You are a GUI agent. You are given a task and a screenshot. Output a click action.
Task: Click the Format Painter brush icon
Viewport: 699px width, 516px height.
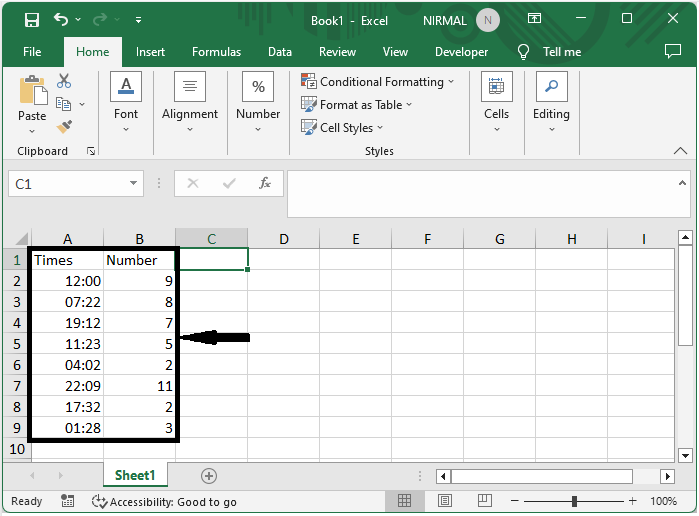click(64, 127)
